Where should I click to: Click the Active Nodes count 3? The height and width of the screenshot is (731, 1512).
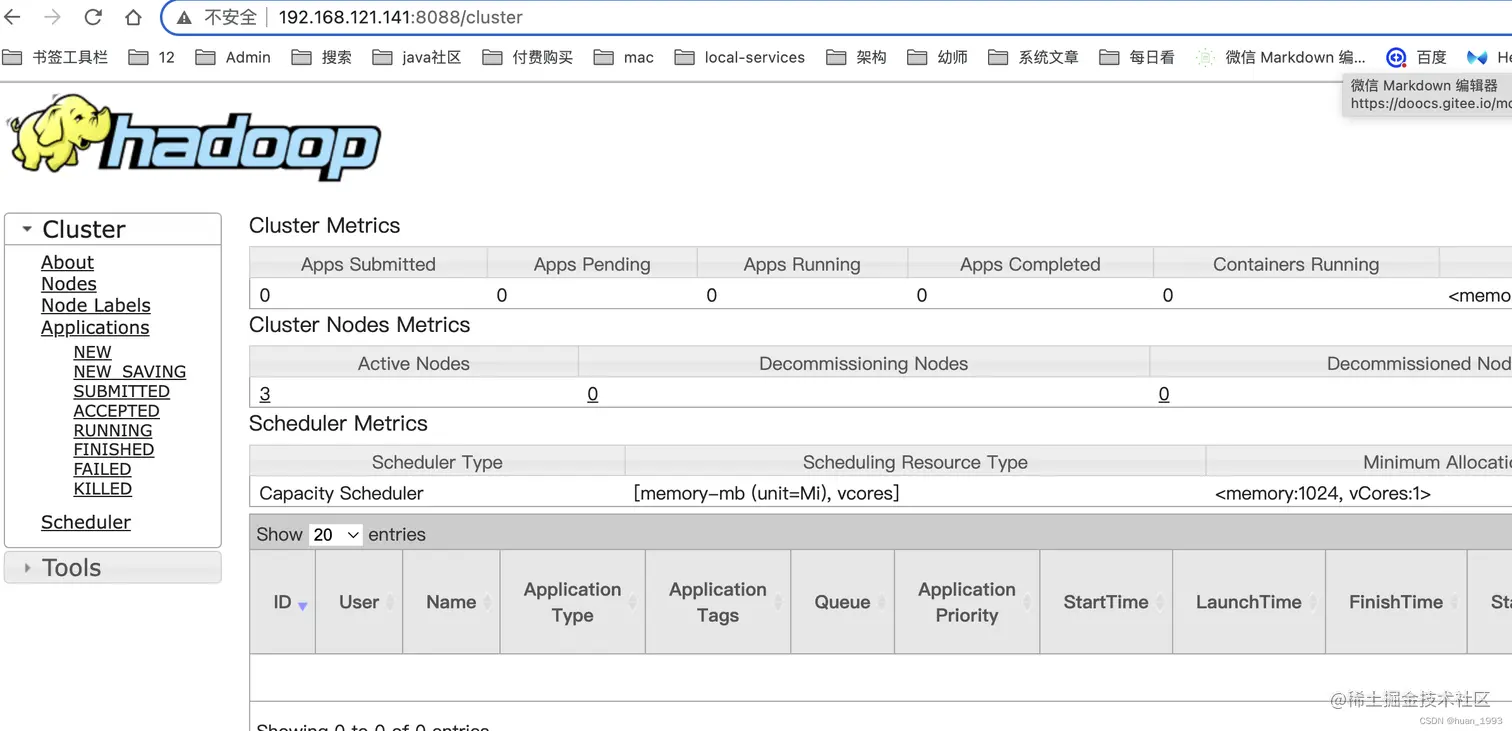click(264, 394)
